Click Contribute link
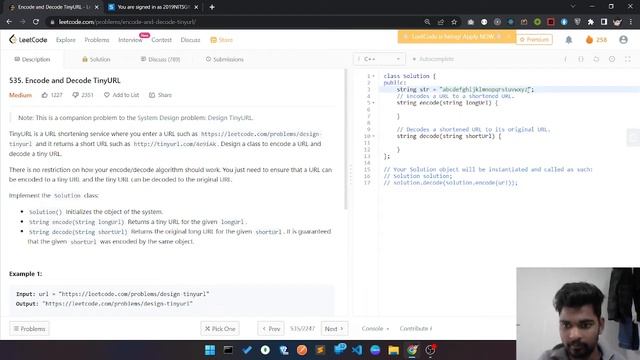 point(416,329)
